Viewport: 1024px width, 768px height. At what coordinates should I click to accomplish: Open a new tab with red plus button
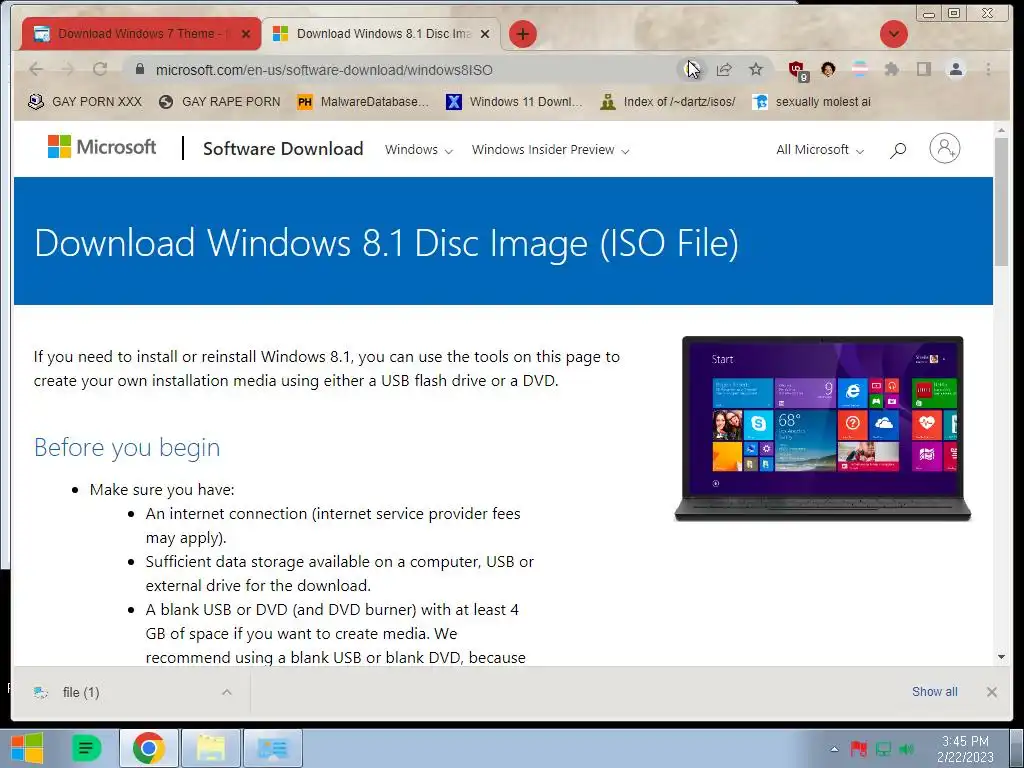point(522,34)
